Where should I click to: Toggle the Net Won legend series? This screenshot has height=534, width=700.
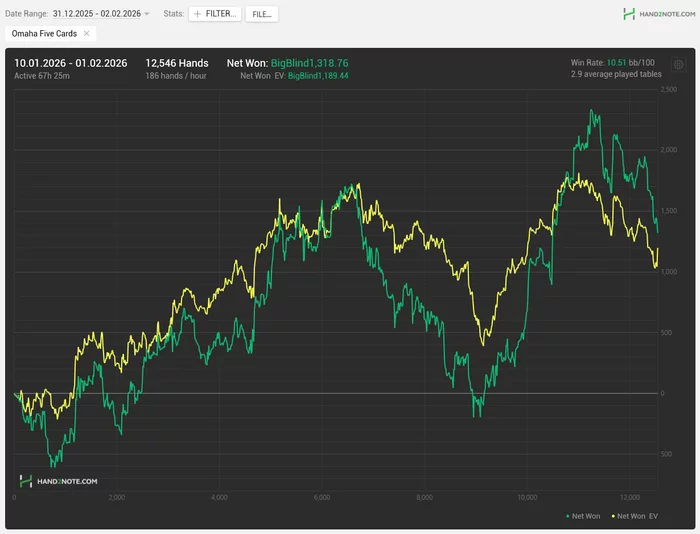coord(585,516)
